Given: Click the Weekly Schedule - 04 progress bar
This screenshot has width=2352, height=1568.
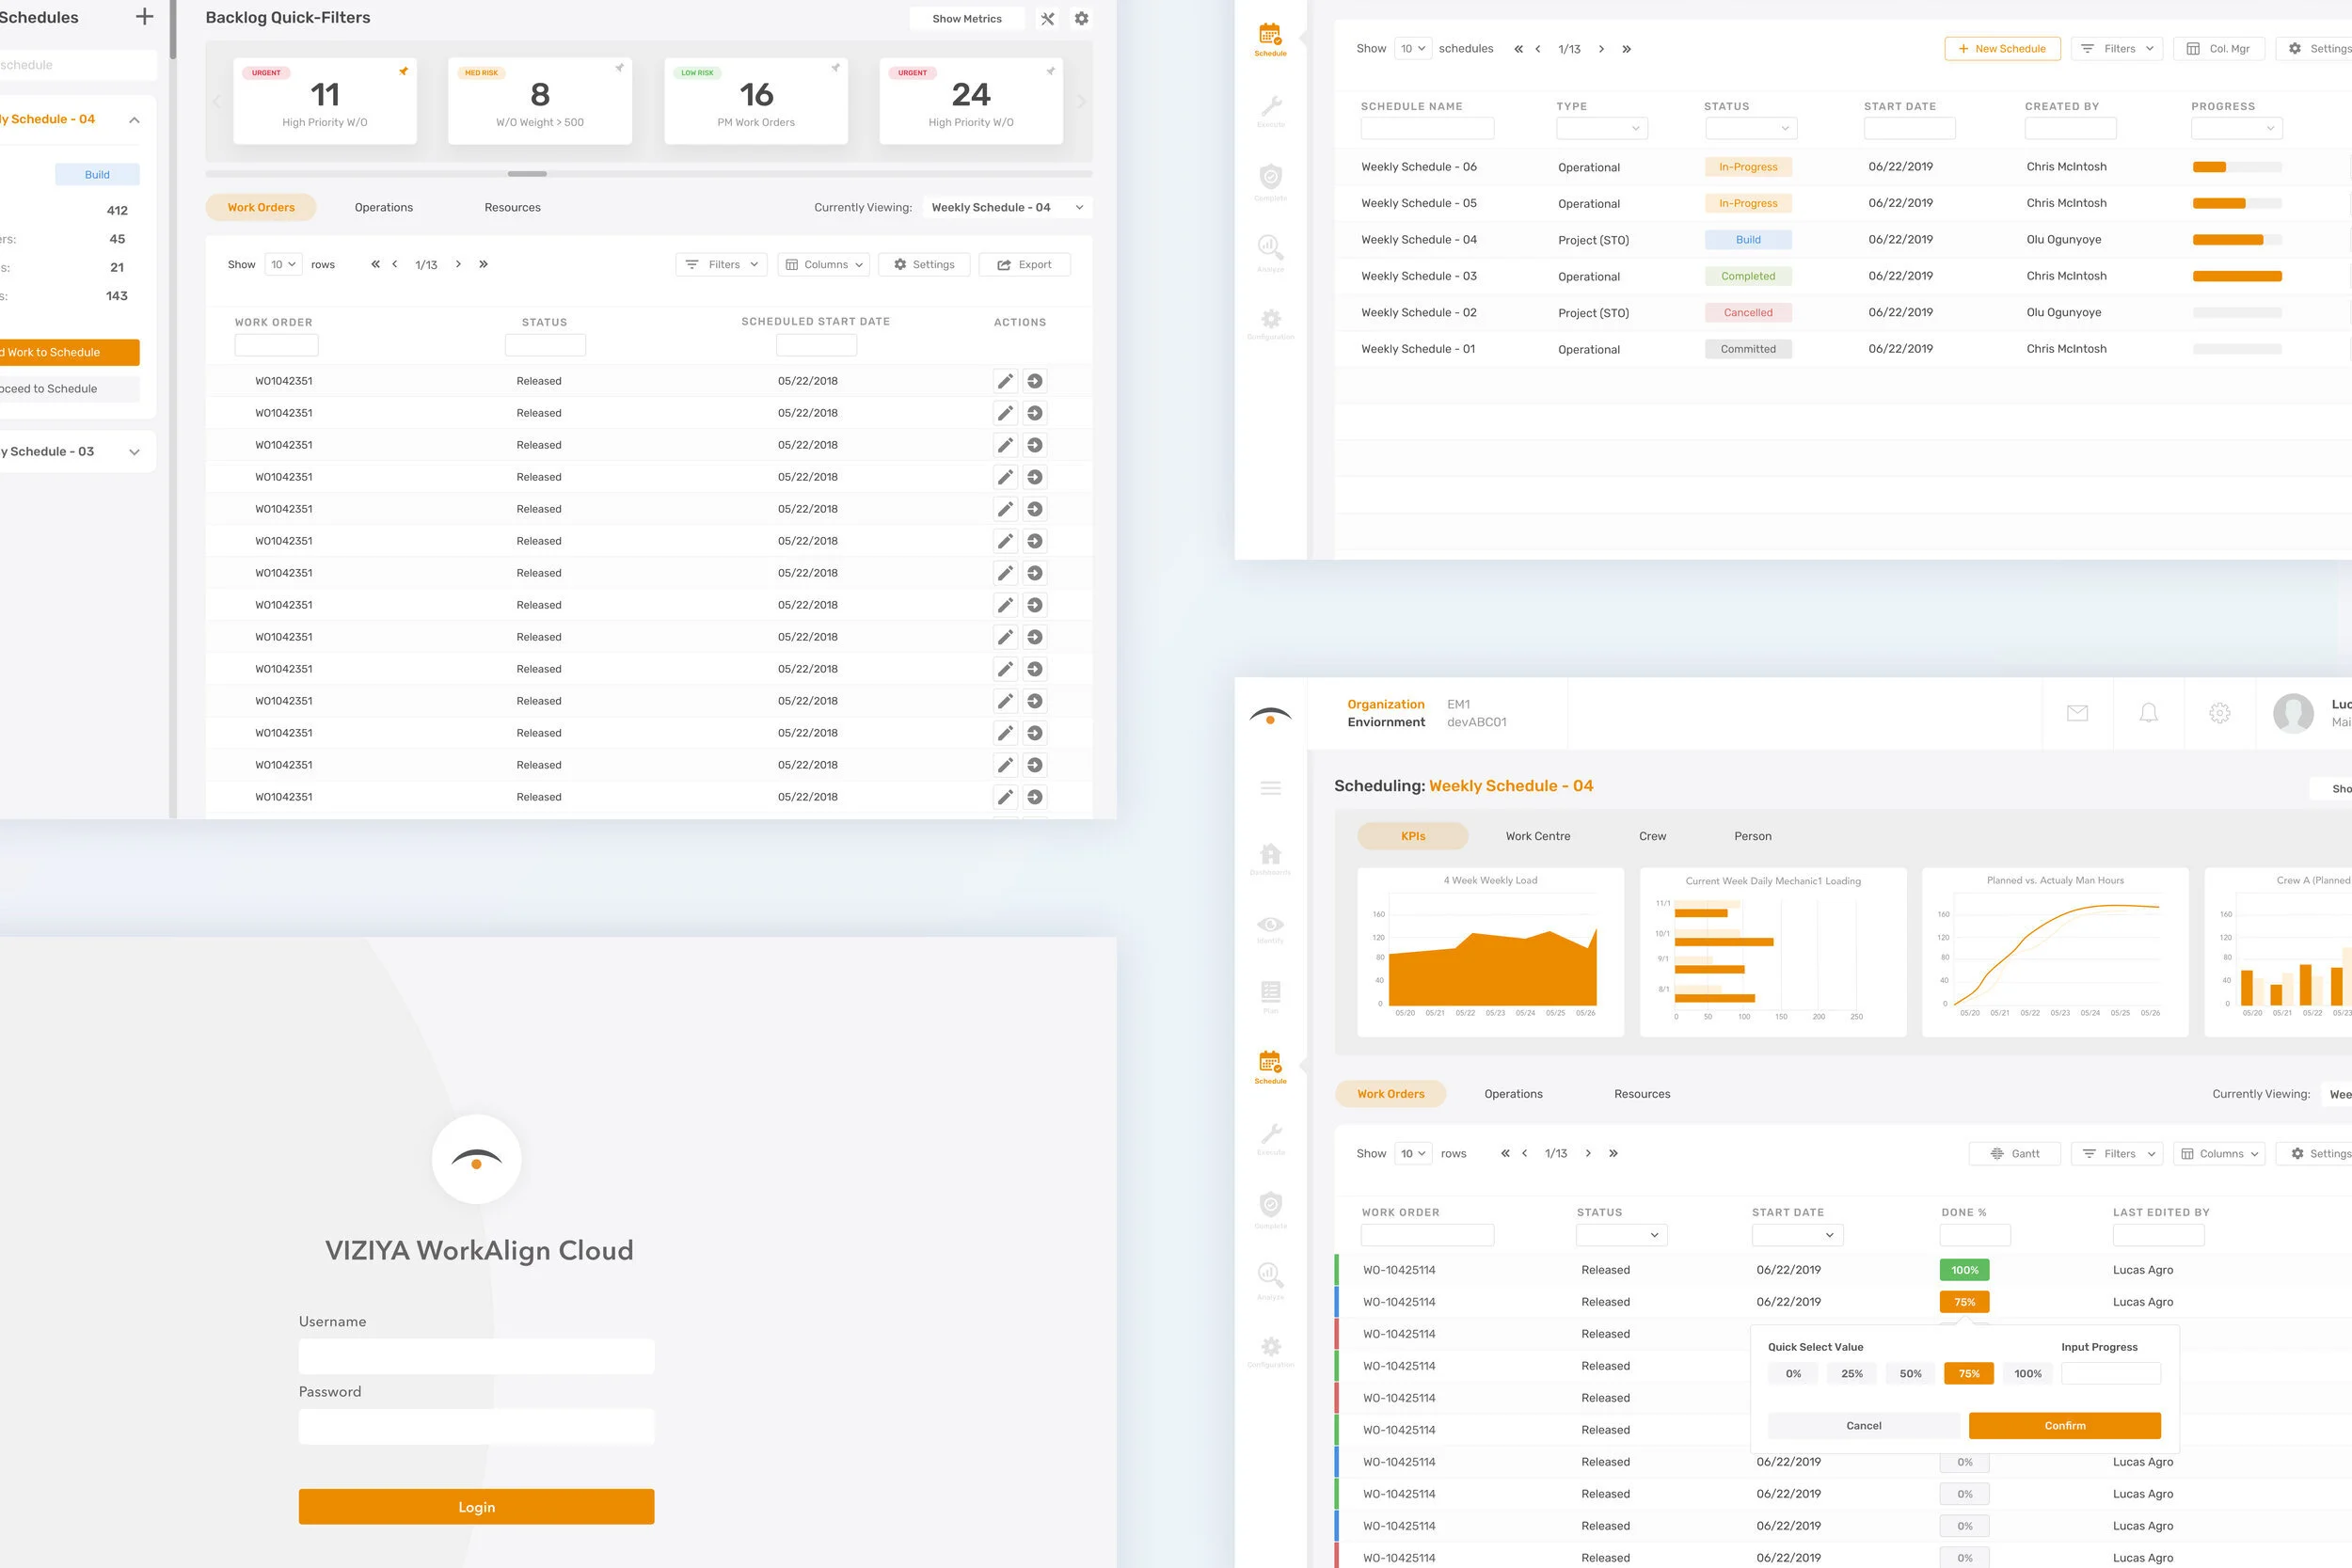Looking at the screenshot, I should 2236,240.
